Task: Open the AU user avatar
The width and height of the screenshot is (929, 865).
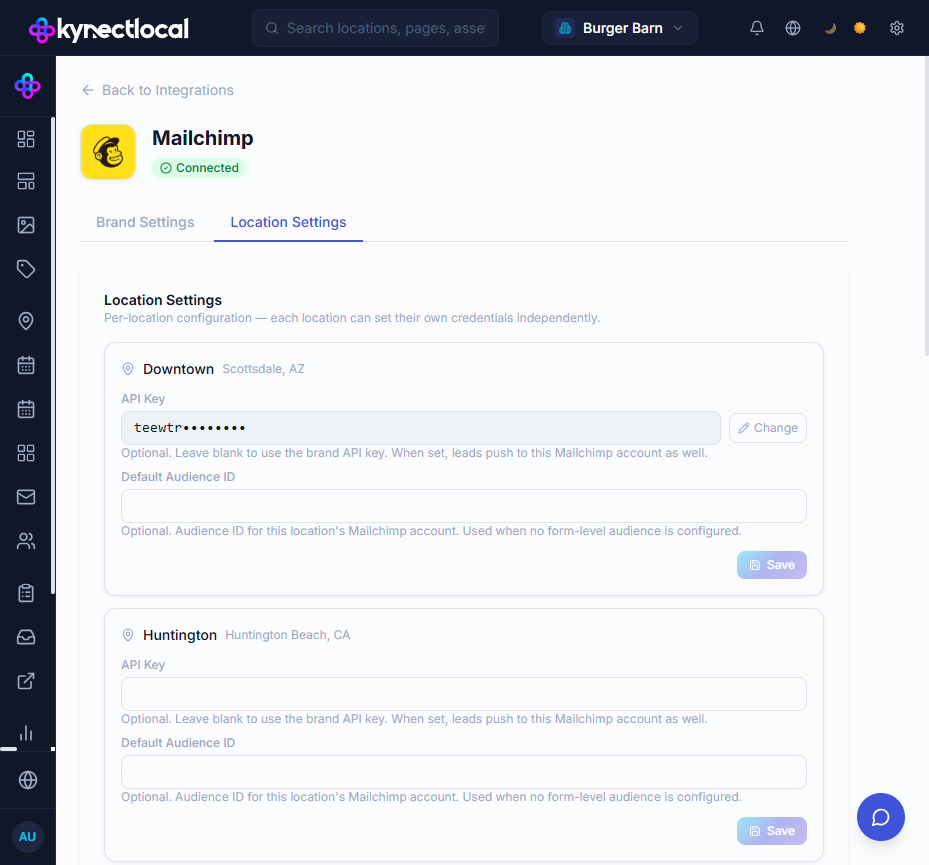Action: [28, 837]
